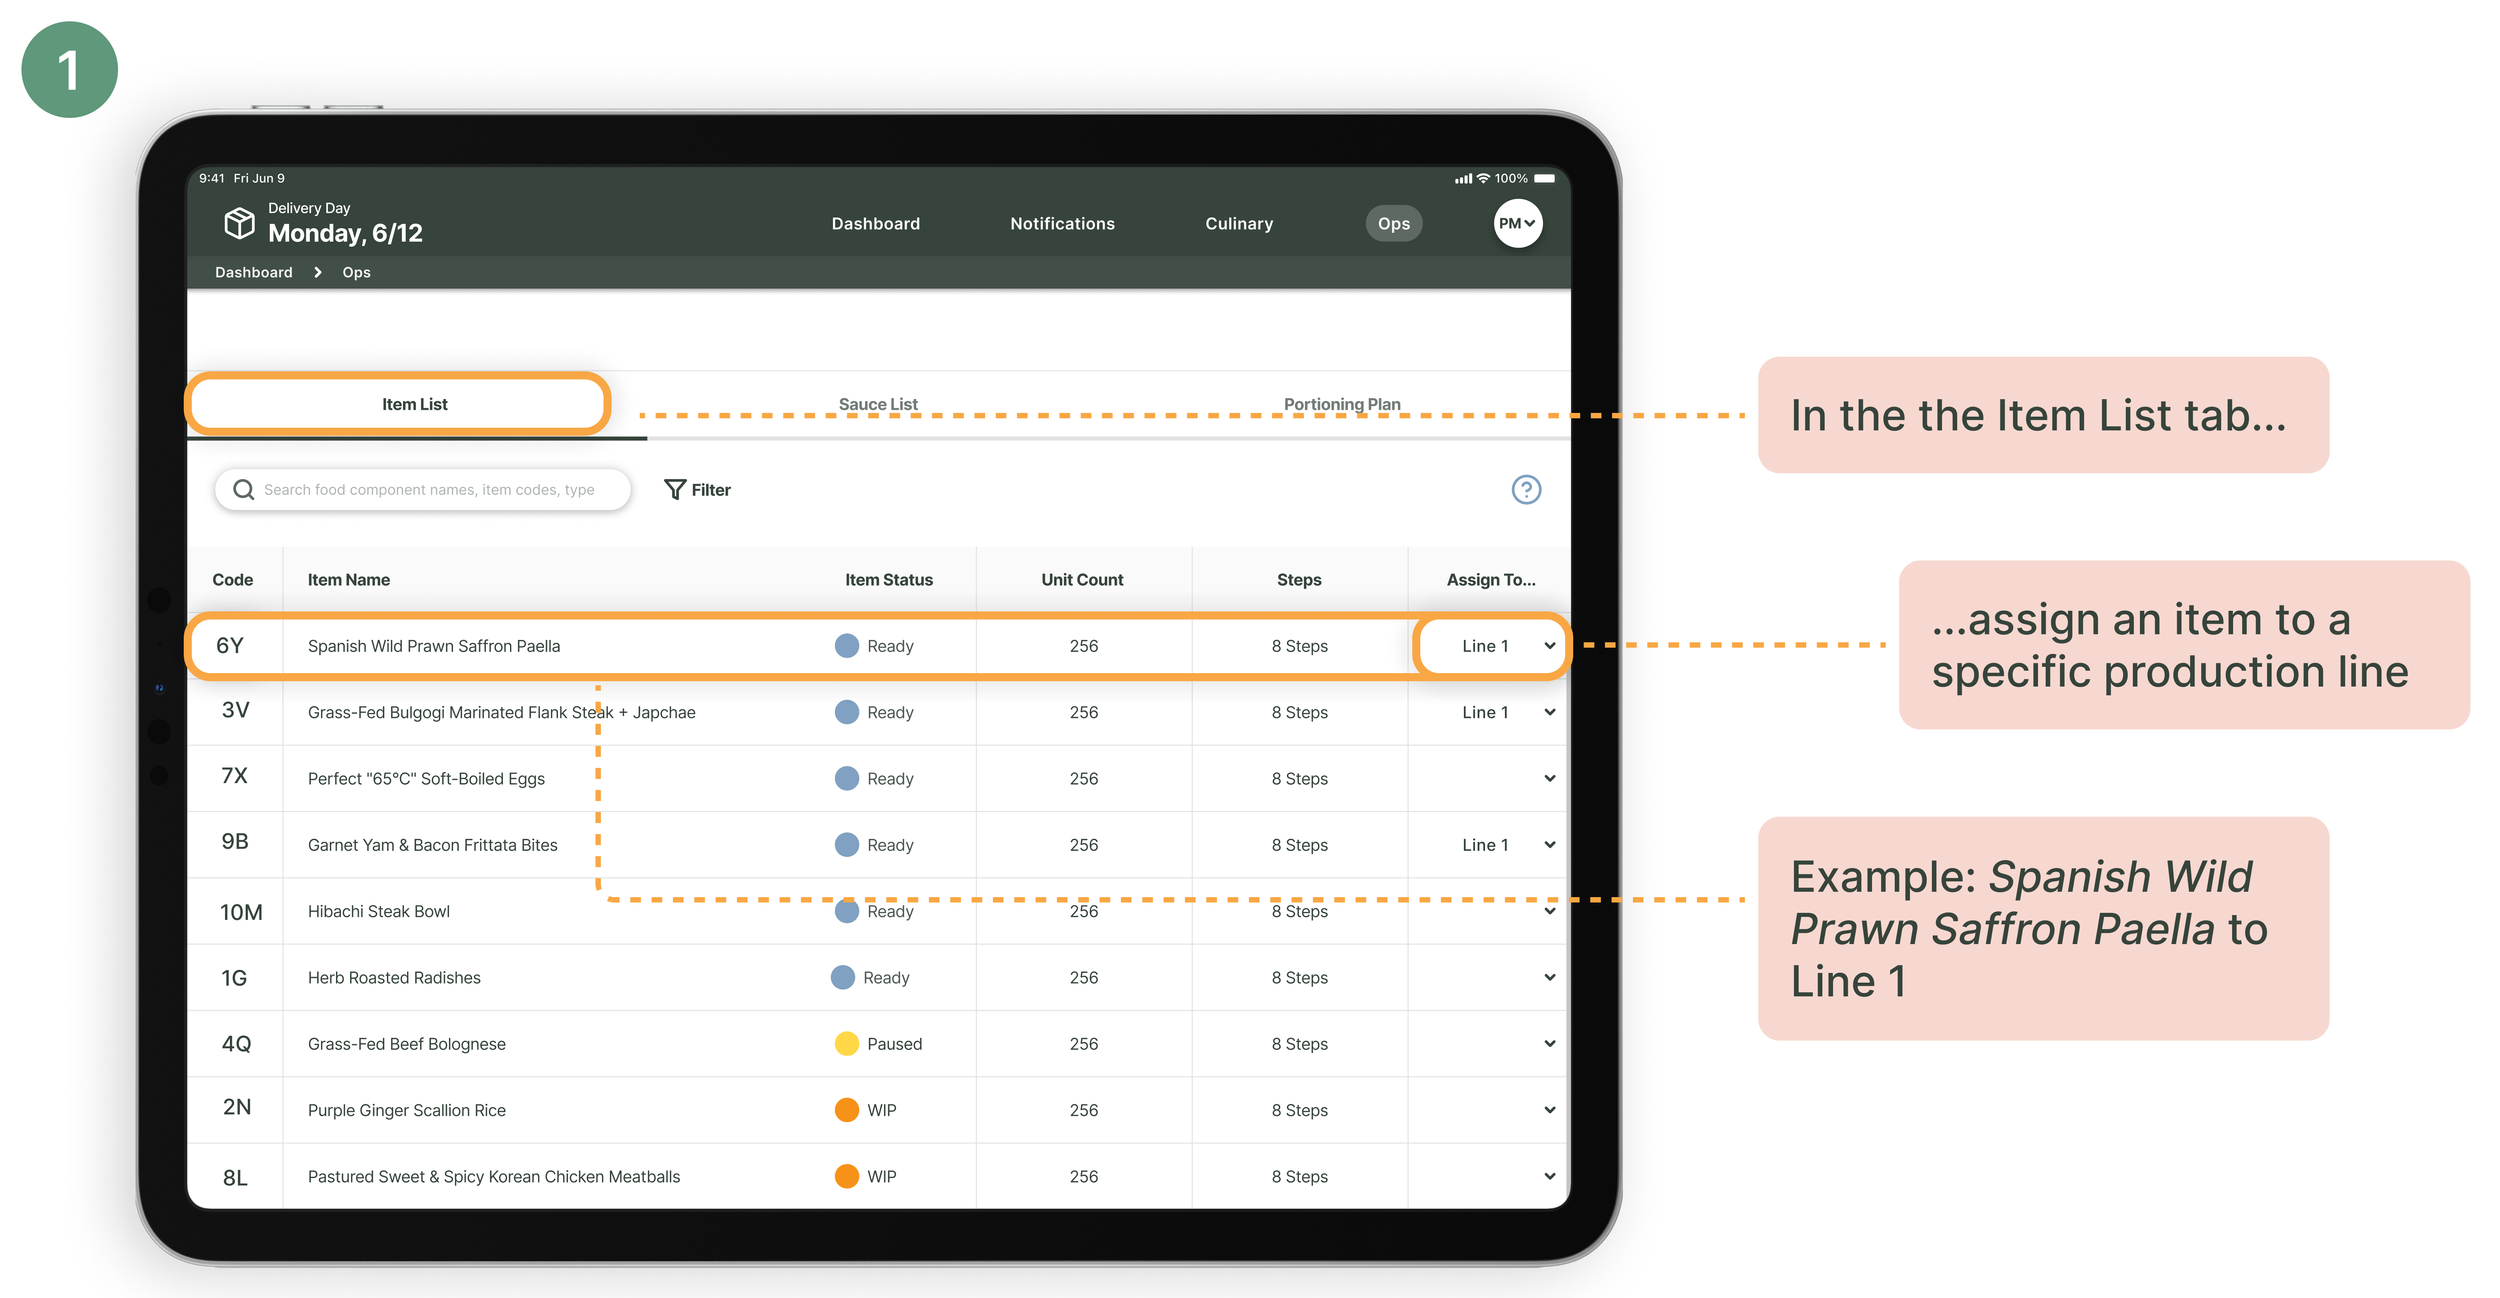The image size is (2500, 1298).
Task: Go to Culinary in top navigation
Action: click(x=1238, y=223)
